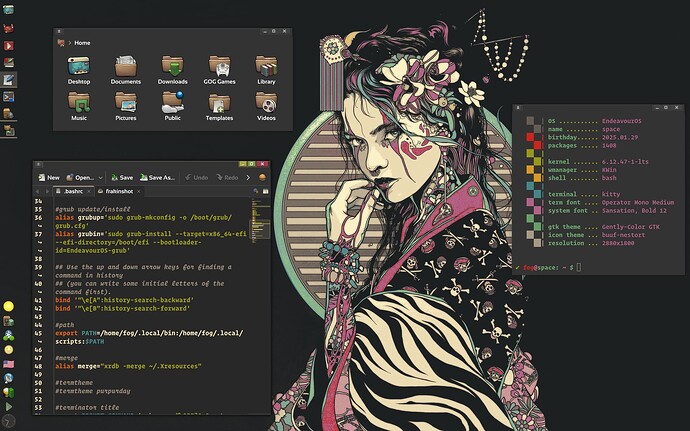Open the package/disk utility panel icon
Image resolution: width=690 pixels, height=431 pixels.
[8, 114]
